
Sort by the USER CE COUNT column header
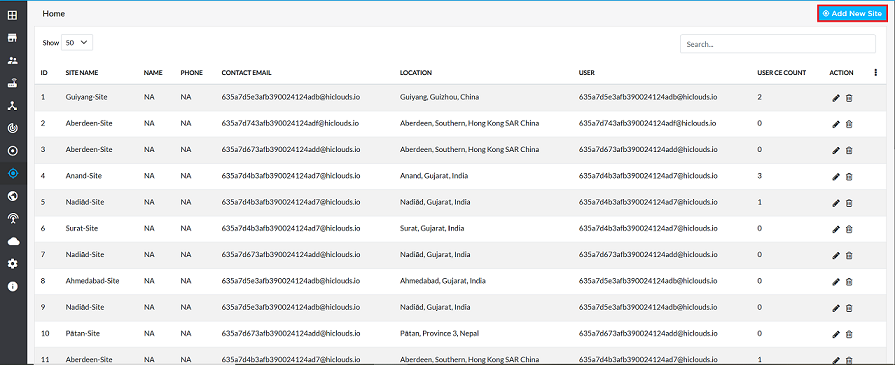click(781, 73)
